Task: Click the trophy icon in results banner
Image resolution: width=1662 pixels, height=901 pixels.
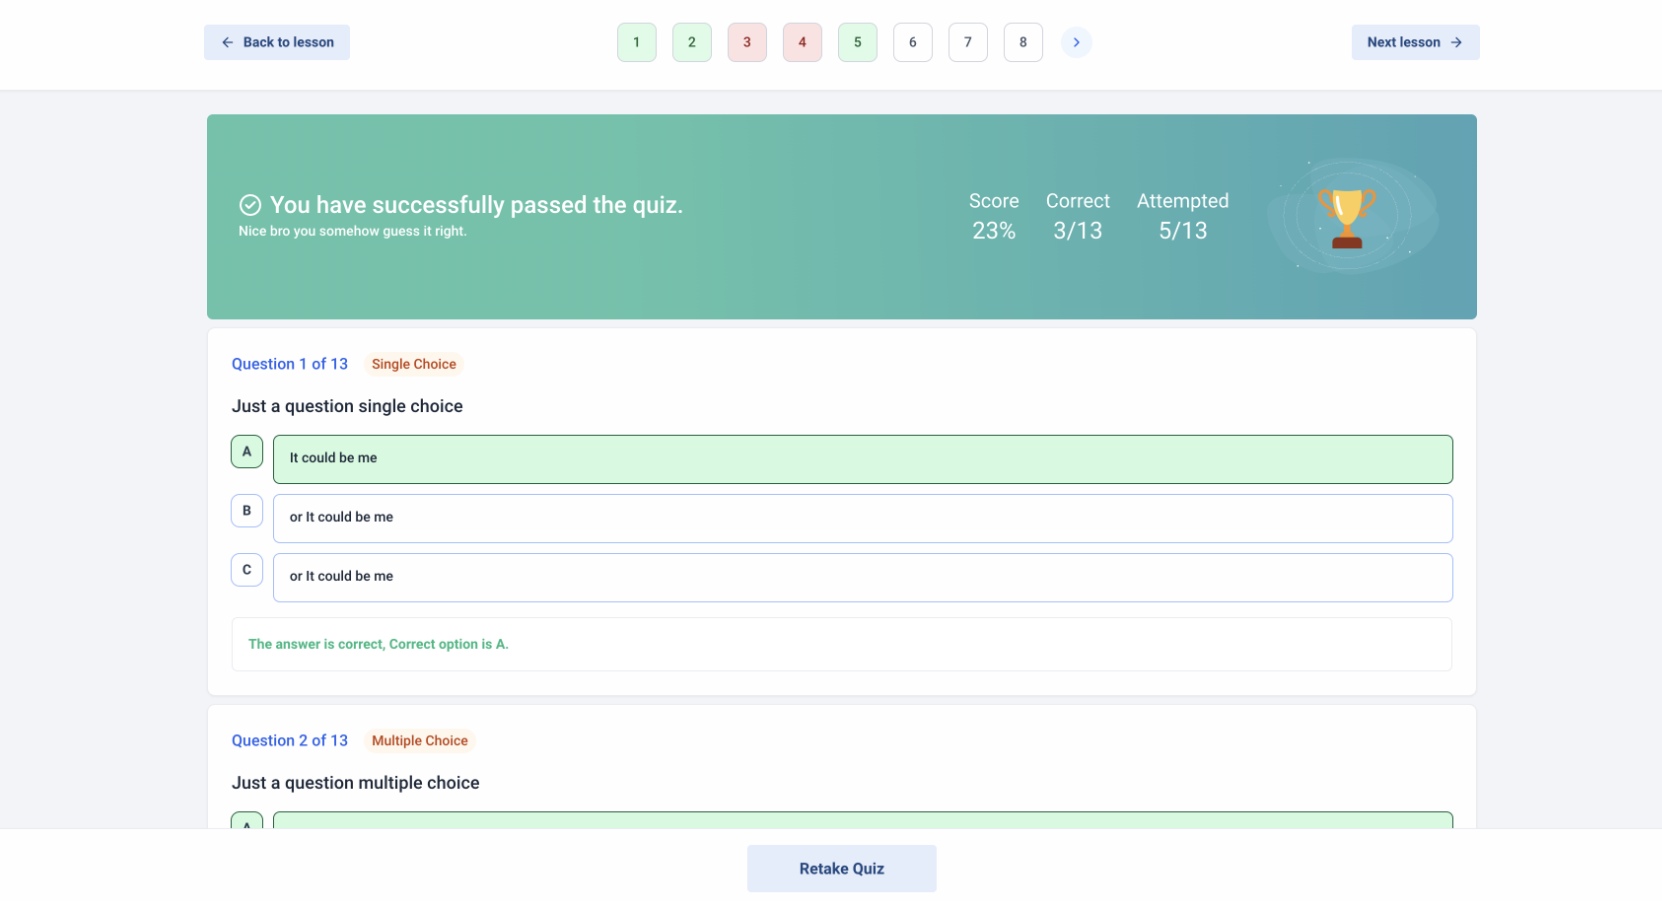Action: coord(1346,217)
